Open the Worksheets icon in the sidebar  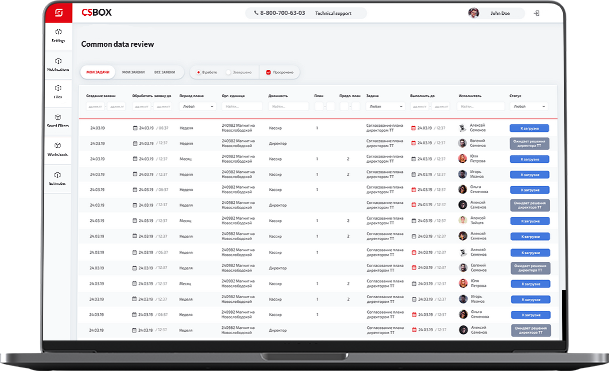click(x=57, y=149)
